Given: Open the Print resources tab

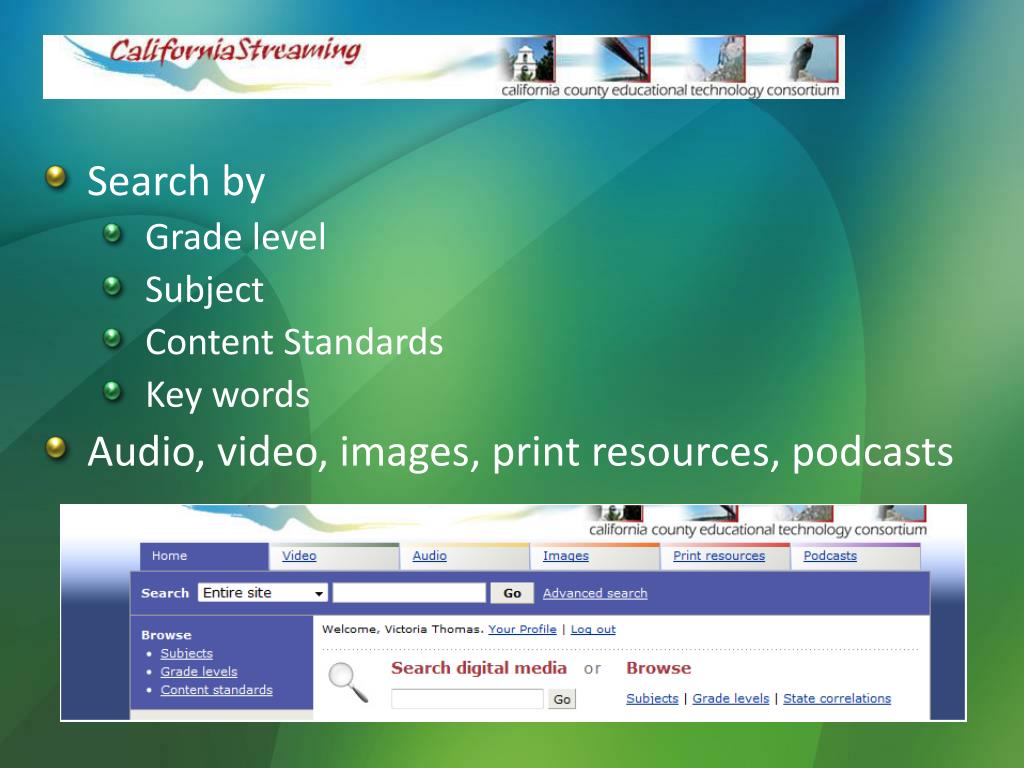Looking at the screenshot, I should (x=718, y=556).
